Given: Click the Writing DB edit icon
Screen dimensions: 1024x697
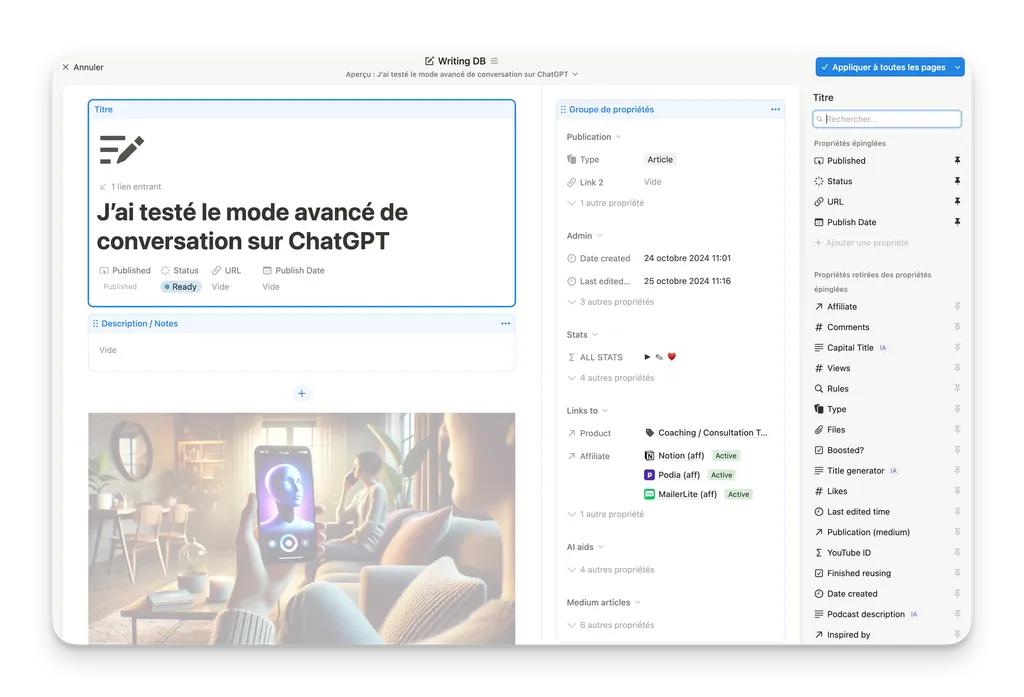Looking at the screenshot, I should [429, 61].
